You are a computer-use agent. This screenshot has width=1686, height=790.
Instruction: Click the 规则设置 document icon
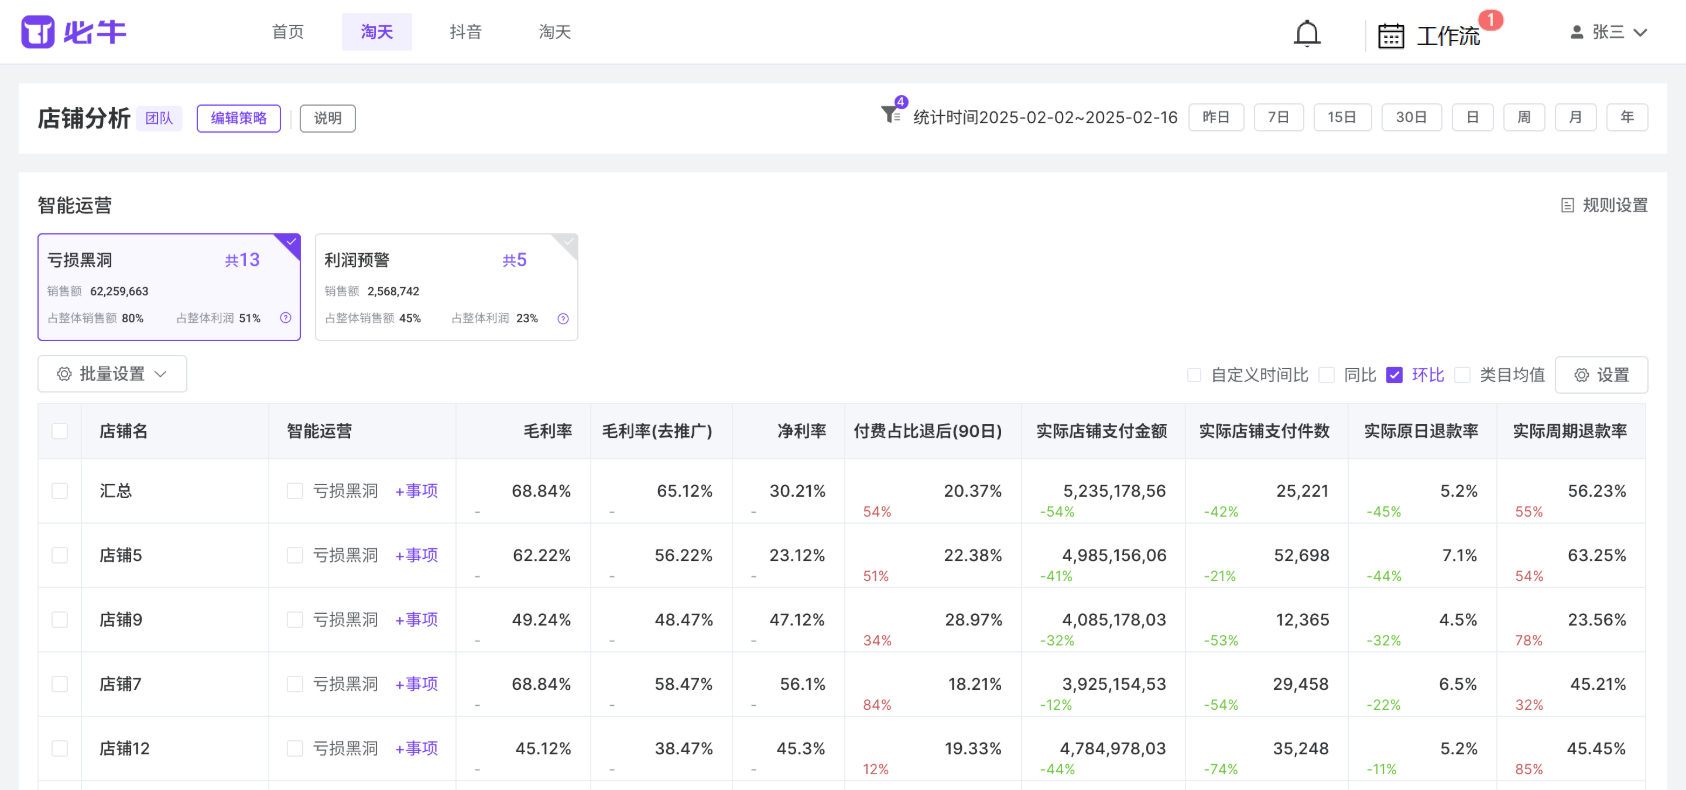(1568, 205)
